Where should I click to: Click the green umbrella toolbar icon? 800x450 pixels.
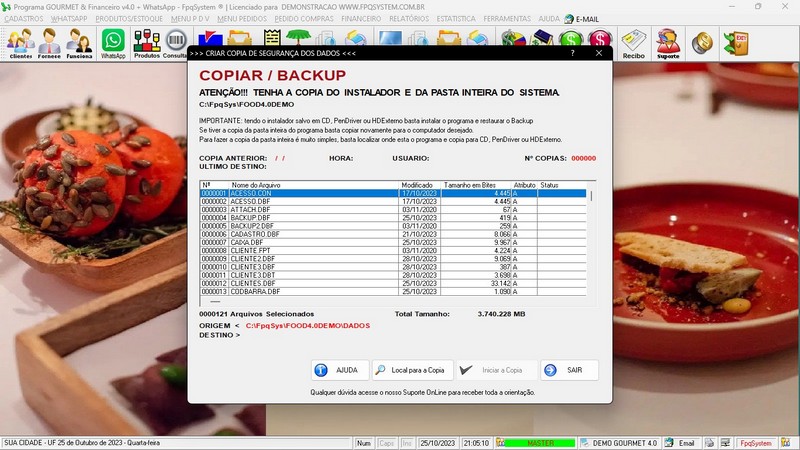[298, 37]
